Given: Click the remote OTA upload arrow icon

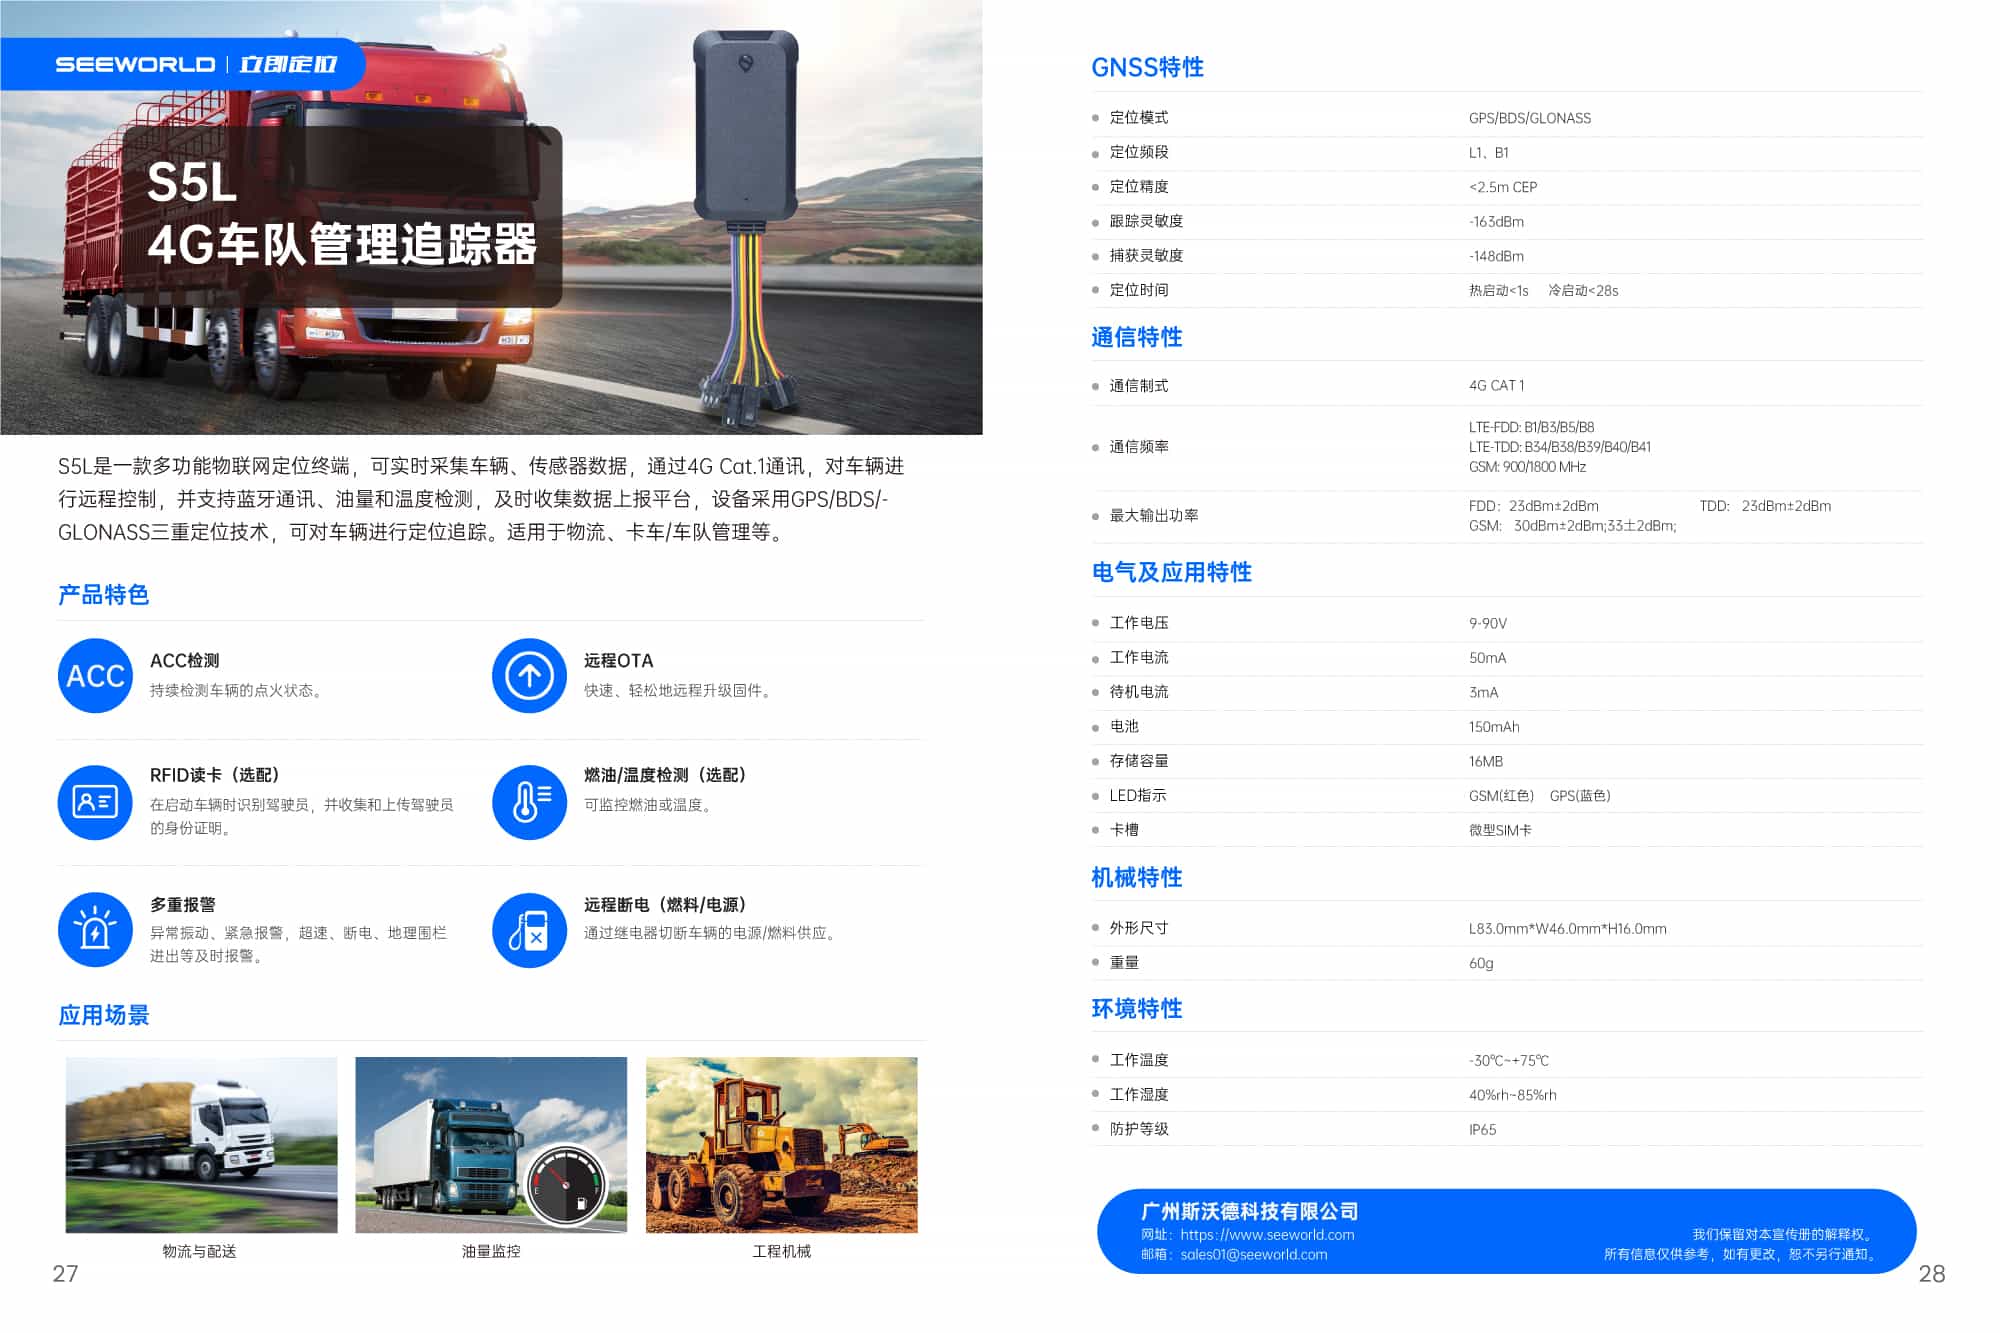Looking at the screenshot, I should click(529, 676).
